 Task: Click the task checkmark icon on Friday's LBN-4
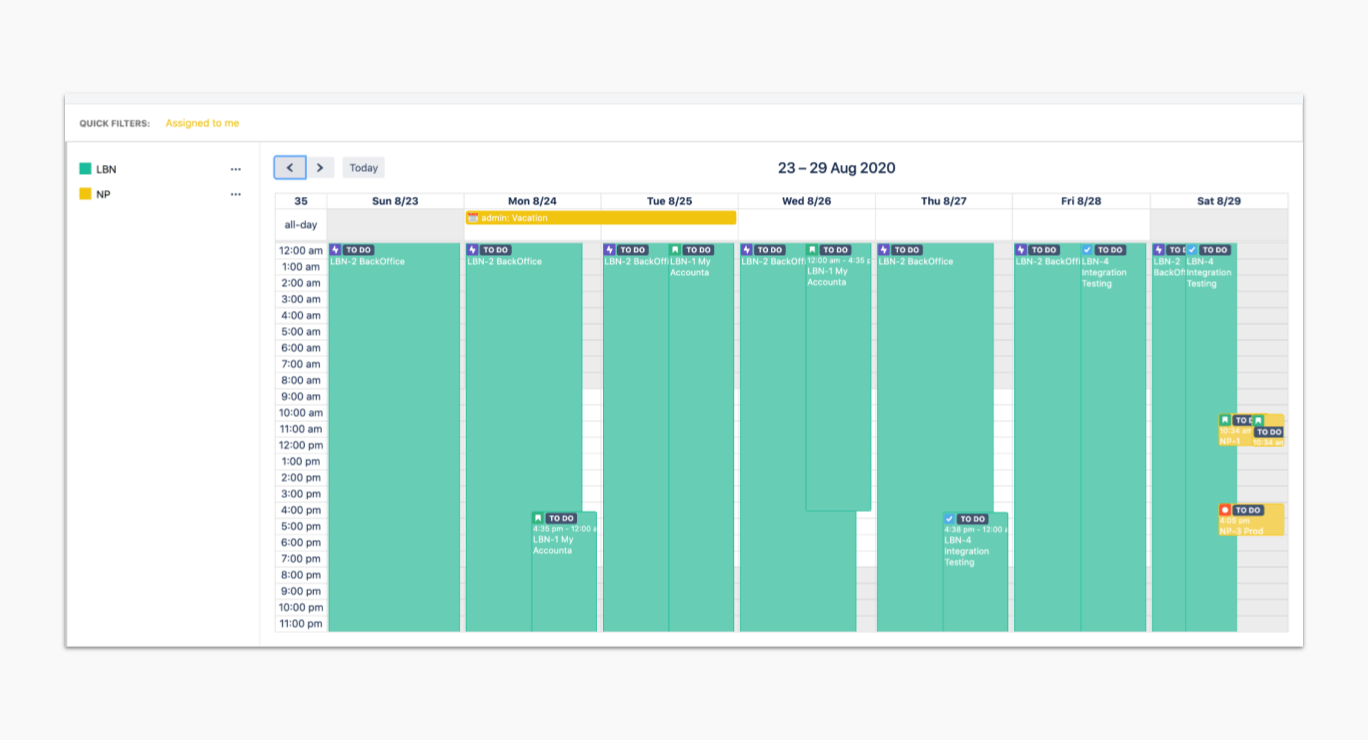(x=1087, y=250)
